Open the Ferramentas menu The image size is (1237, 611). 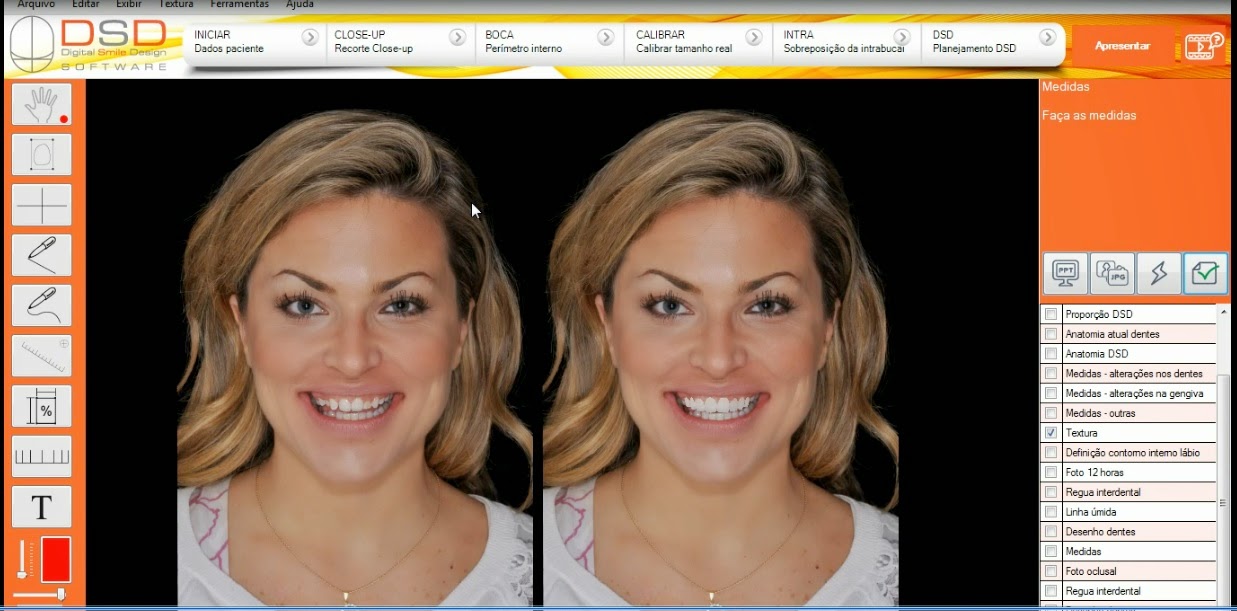(239, 4)
